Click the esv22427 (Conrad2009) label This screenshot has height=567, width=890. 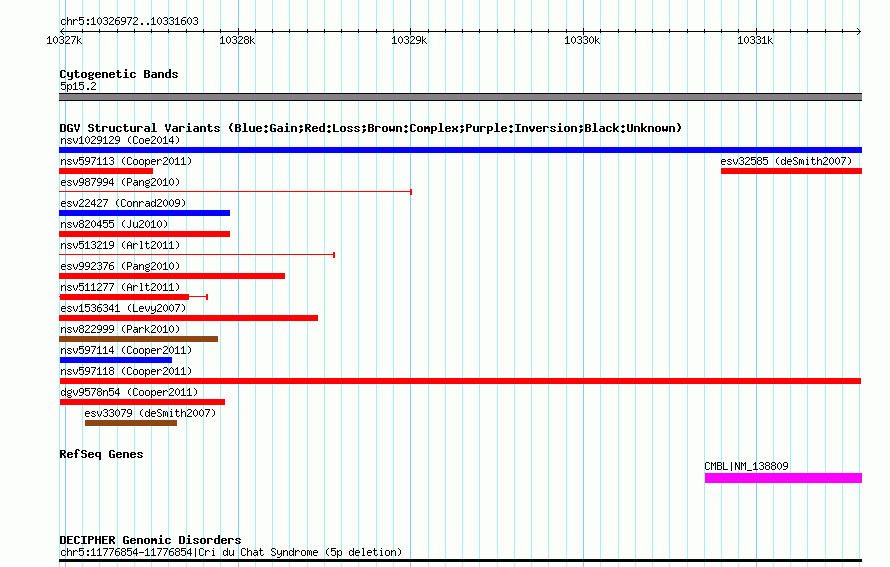pos(123,203)
